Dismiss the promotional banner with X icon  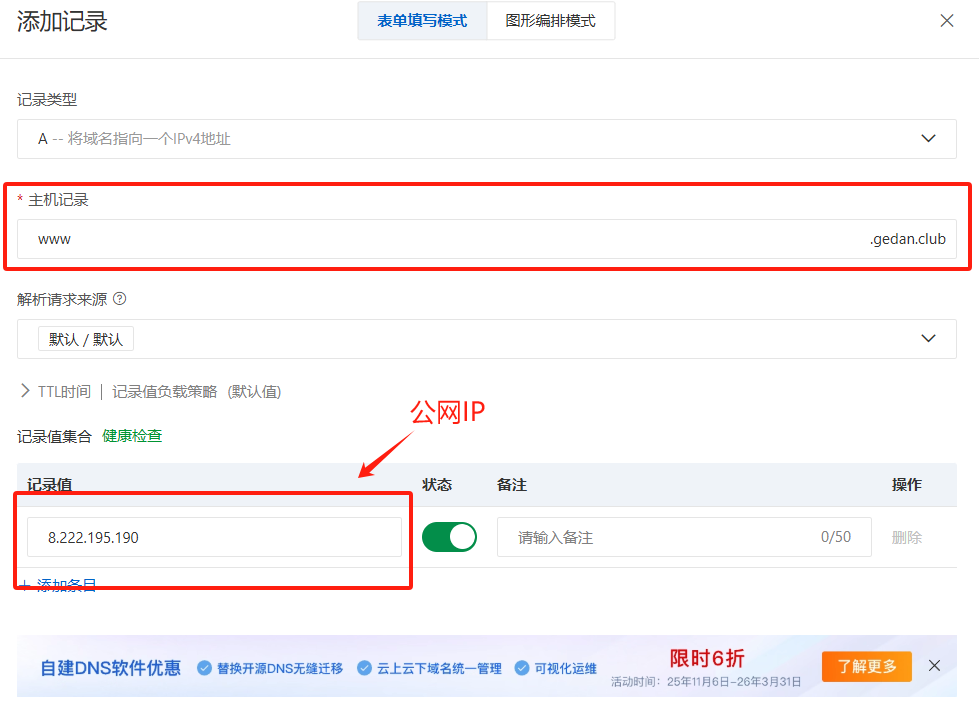(x=934, y=666)
